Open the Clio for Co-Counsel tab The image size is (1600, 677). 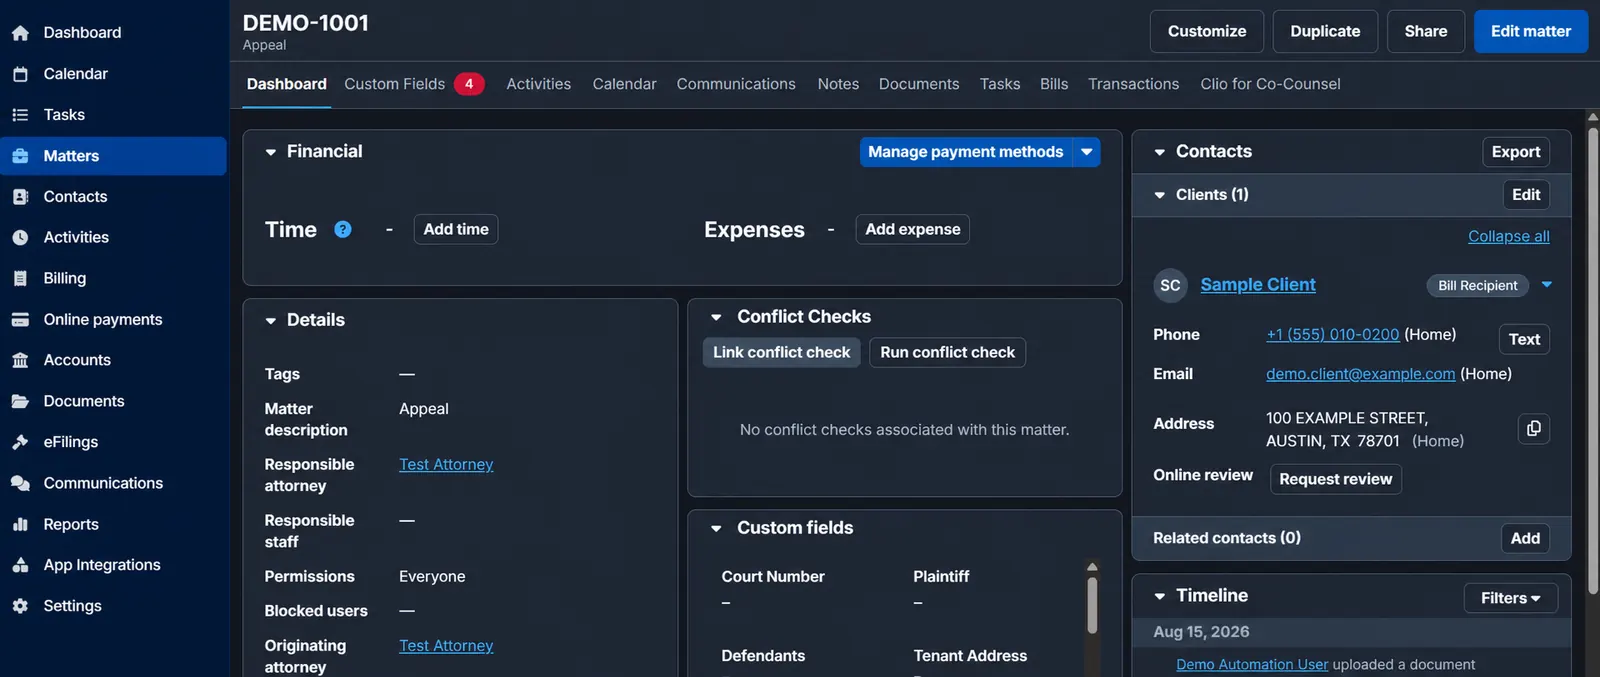[1270, 84]
